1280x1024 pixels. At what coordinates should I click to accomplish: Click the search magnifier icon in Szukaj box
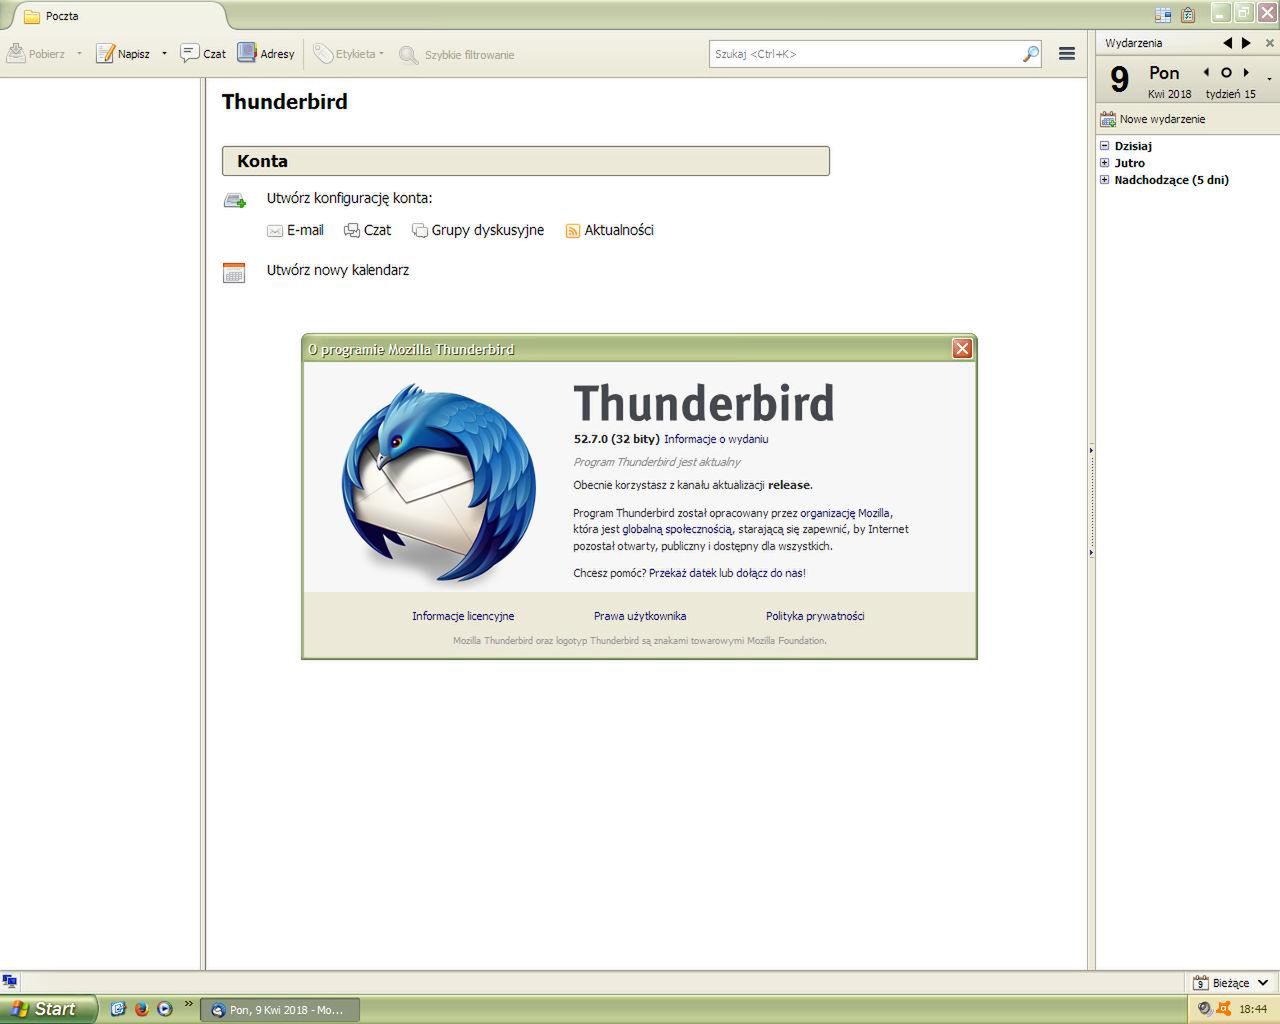coord(1030,54)
